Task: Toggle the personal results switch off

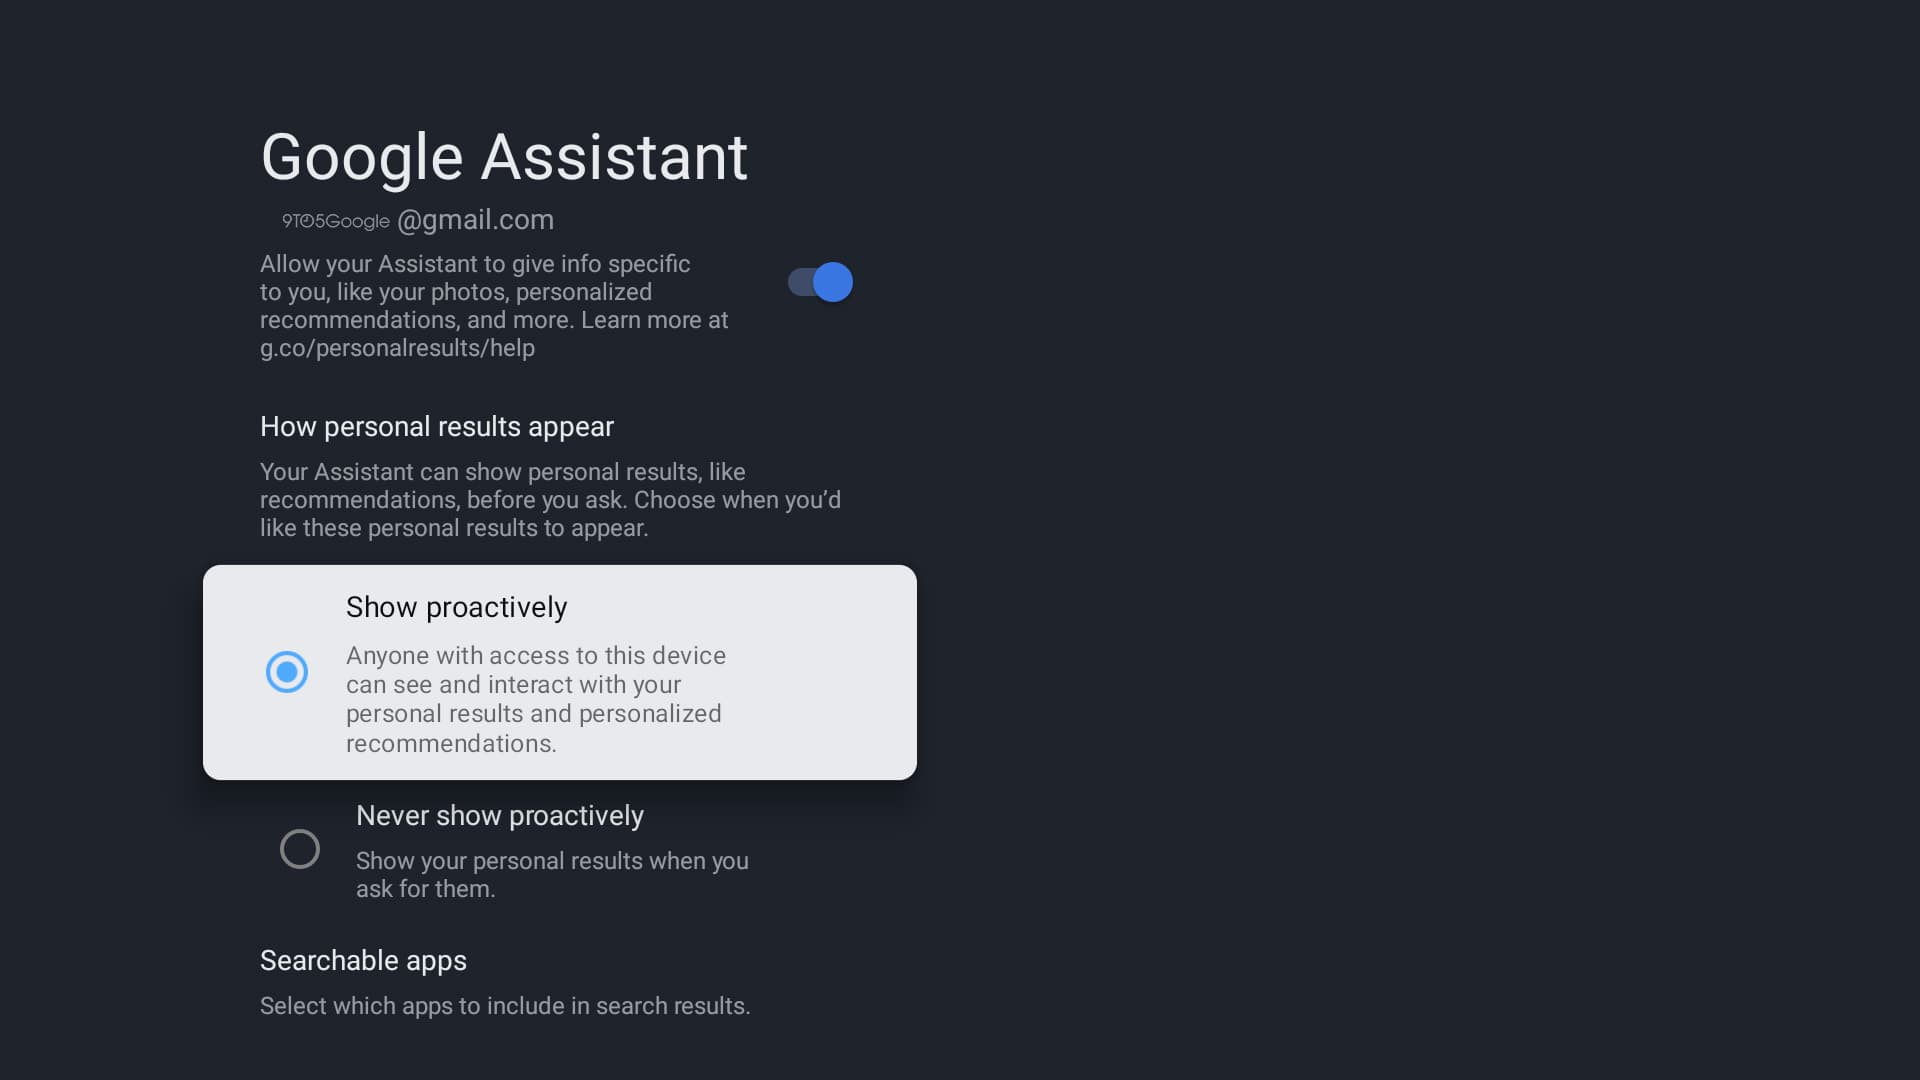Action: 820,282
